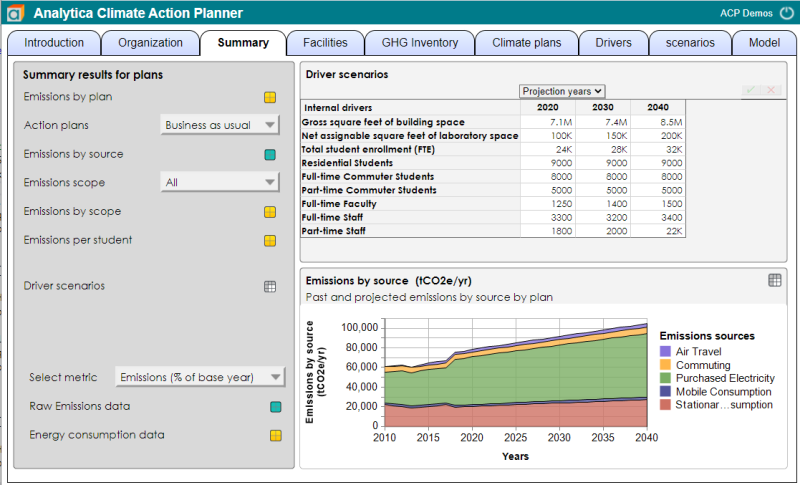Expand the Action plans dropdown
The width and height of the screenshot is (800, 485).
pyautogui.click(x=220, y=125)
